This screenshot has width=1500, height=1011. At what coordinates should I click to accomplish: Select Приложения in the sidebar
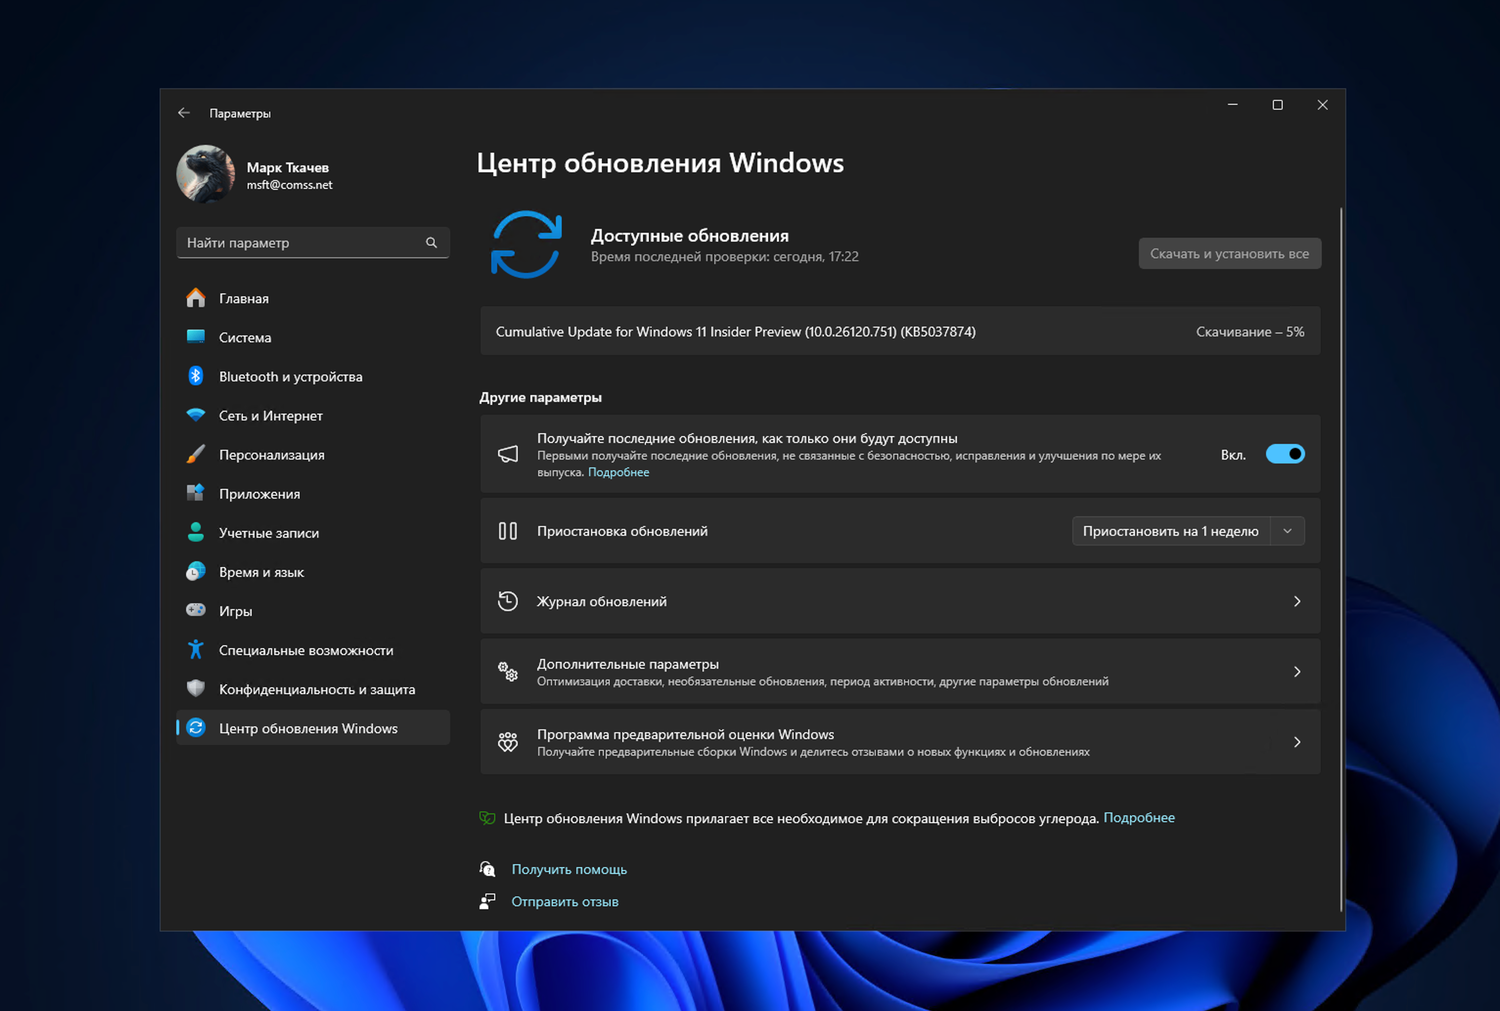click(313, 493)
